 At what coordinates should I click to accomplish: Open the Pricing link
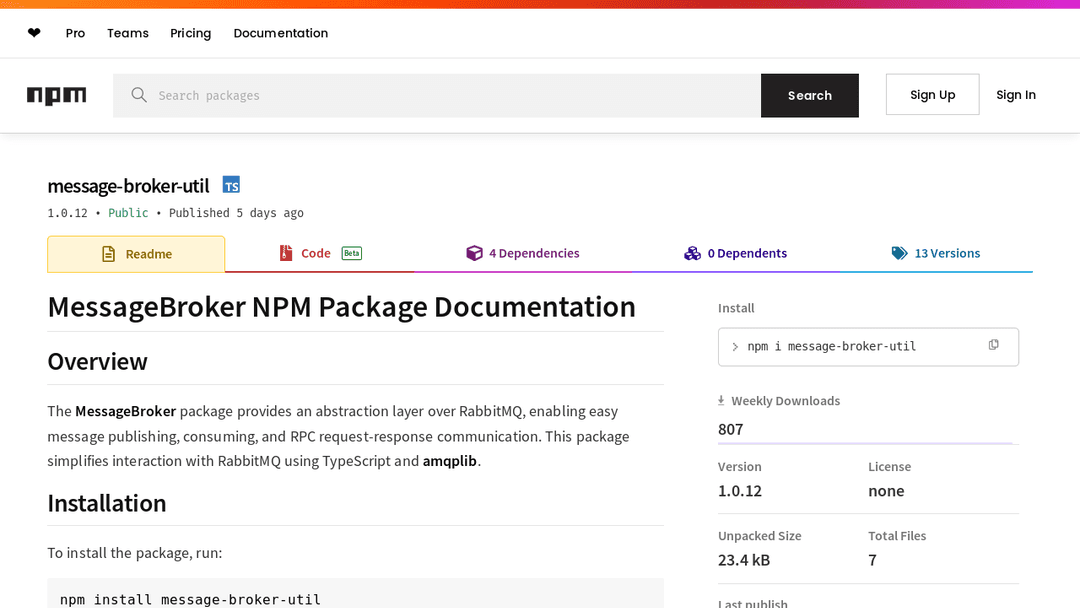190,33
